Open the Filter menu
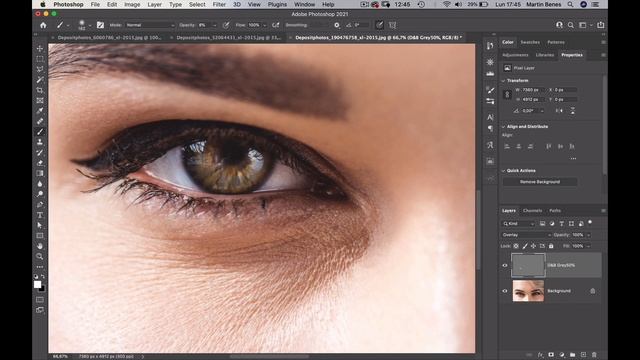The width and height of the screenshot is (640, 360). click(219, 4)
